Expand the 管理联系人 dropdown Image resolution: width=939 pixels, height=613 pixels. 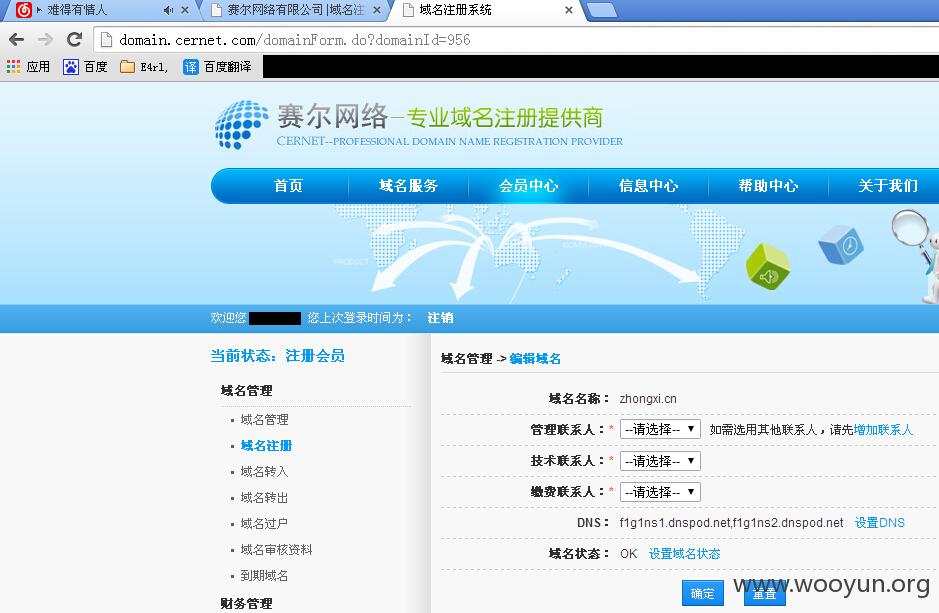coord(660,429)
